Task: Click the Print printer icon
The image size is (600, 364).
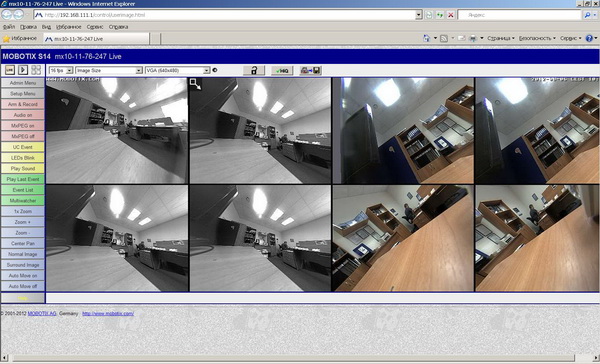Action: pos(473,38)
